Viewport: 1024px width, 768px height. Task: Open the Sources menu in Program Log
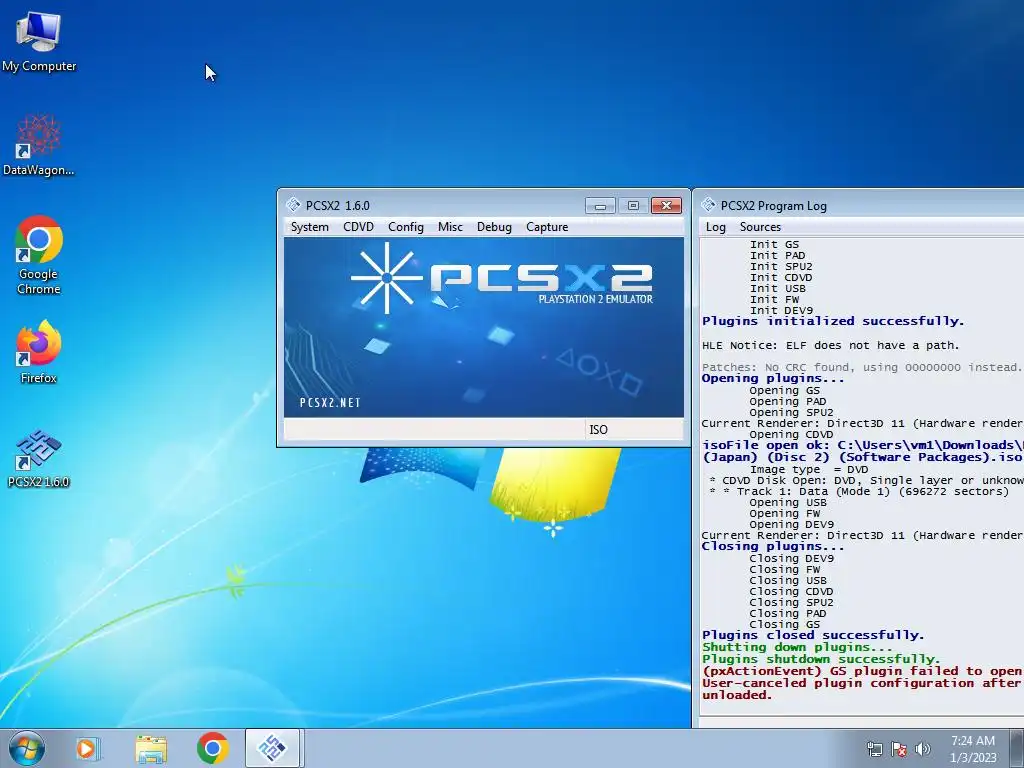(x=760, y=227)
